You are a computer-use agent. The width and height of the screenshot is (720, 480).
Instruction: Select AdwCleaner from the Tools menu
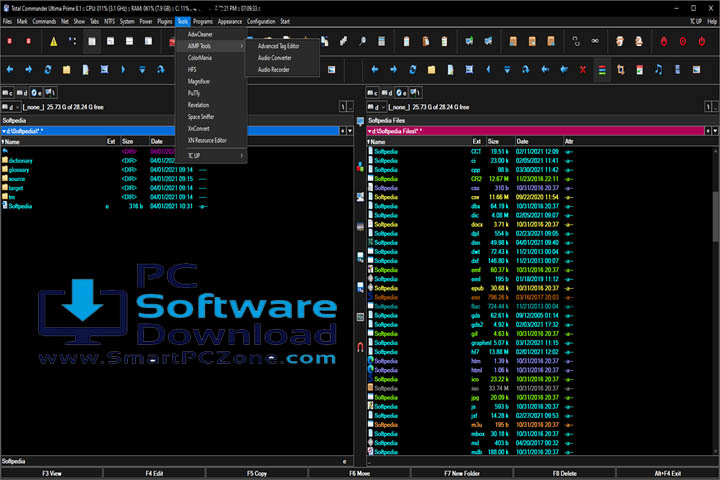pos(211,34)
